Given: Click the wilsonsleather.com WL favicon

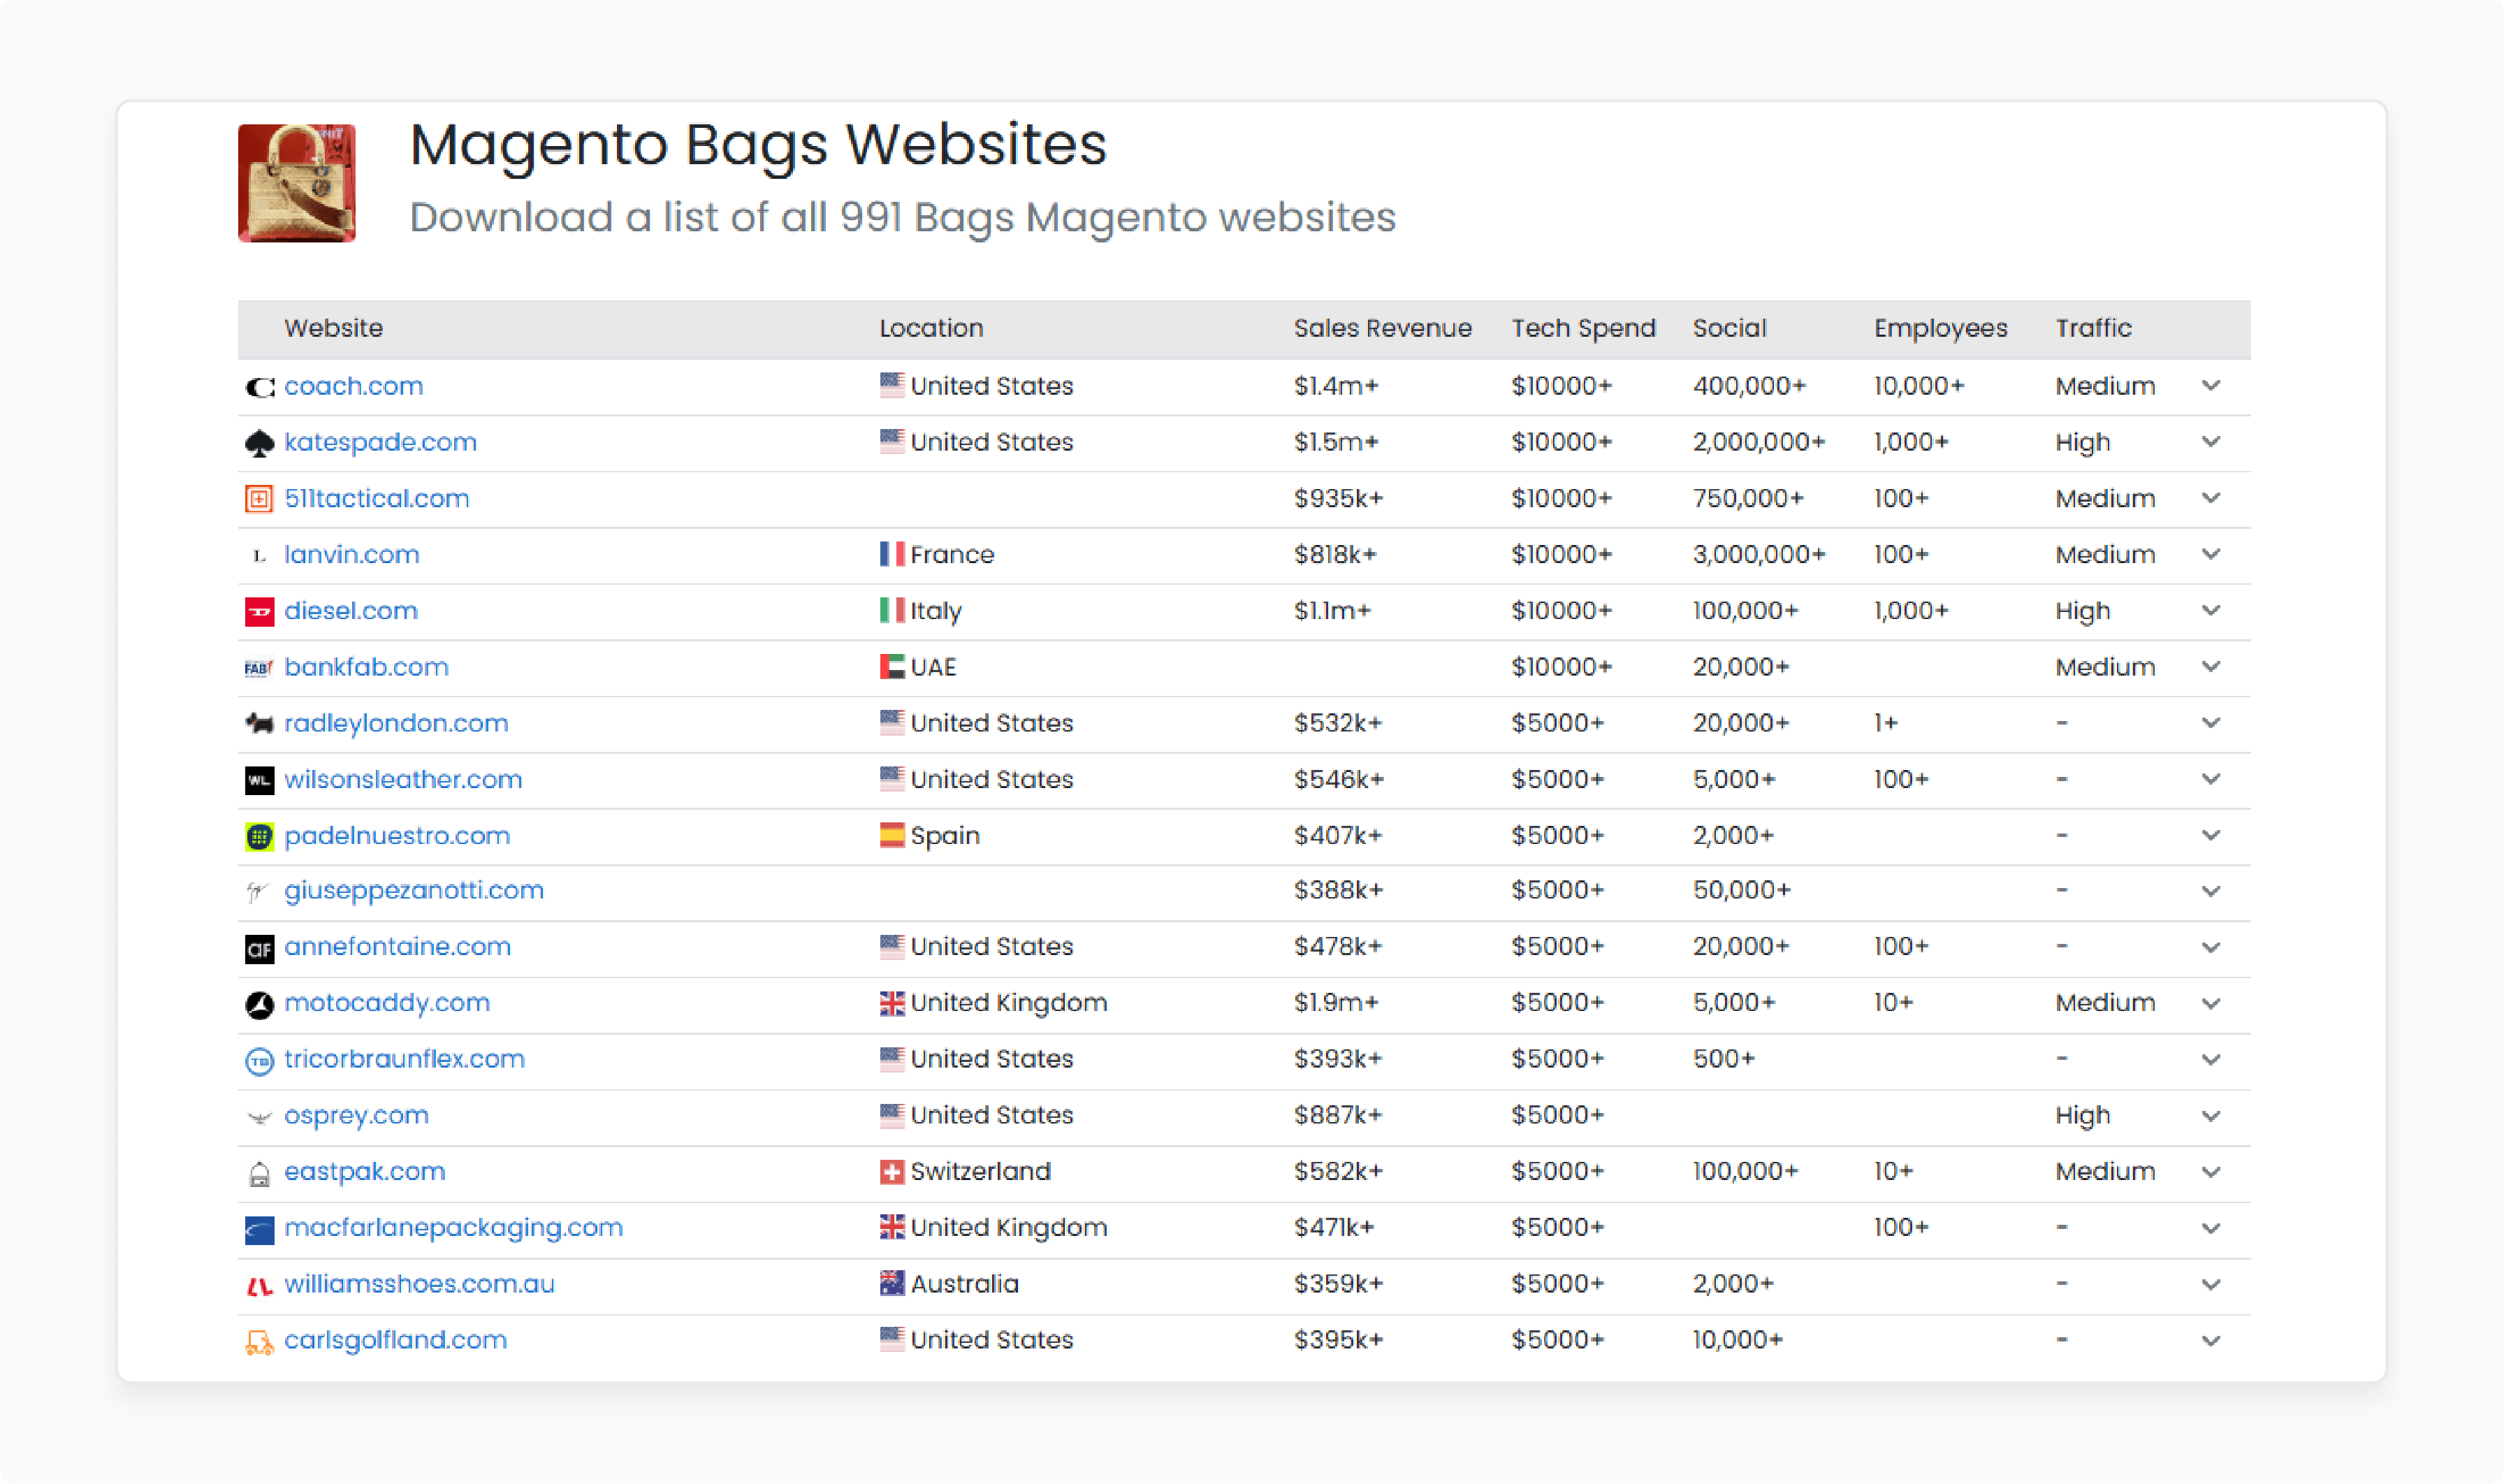Looking at the screenshot, I should (259, 780).
